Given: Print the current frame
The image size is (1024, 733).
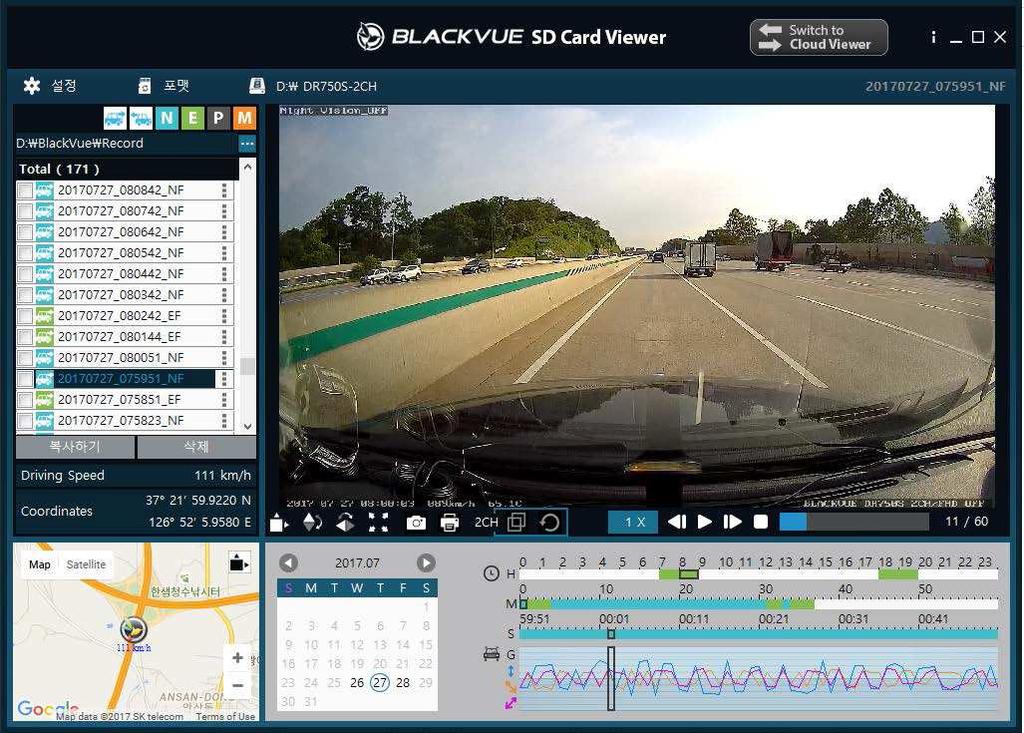Looking at the screenshot, I should [449, 523].
